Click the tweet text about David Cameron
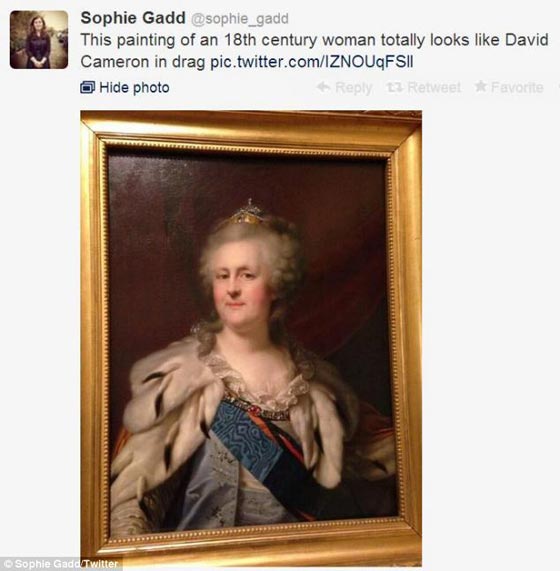 click(x=314, y=51)
